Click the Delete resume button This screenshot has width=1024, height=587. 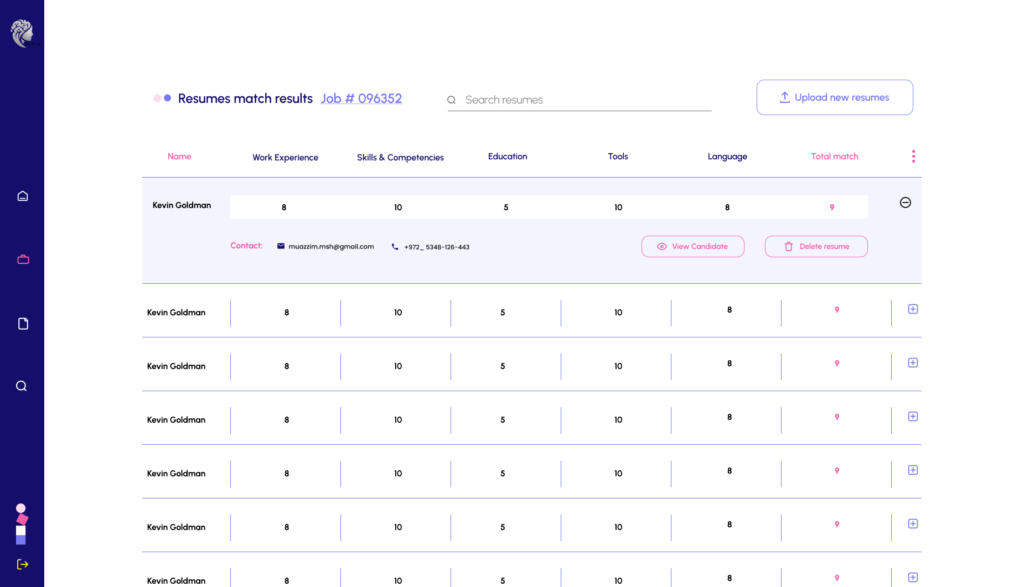(816, 246)
